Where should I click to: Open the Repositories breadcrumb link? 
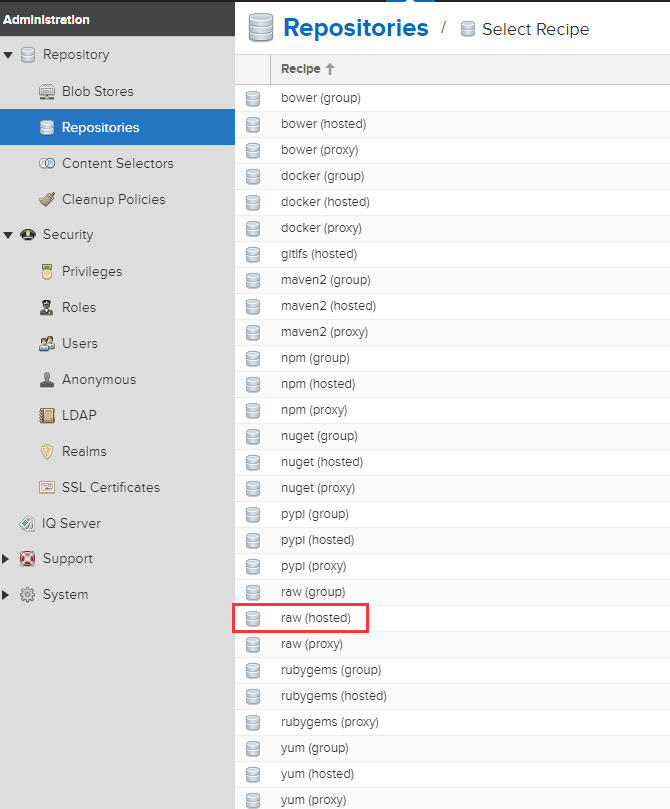pos(356,28)
